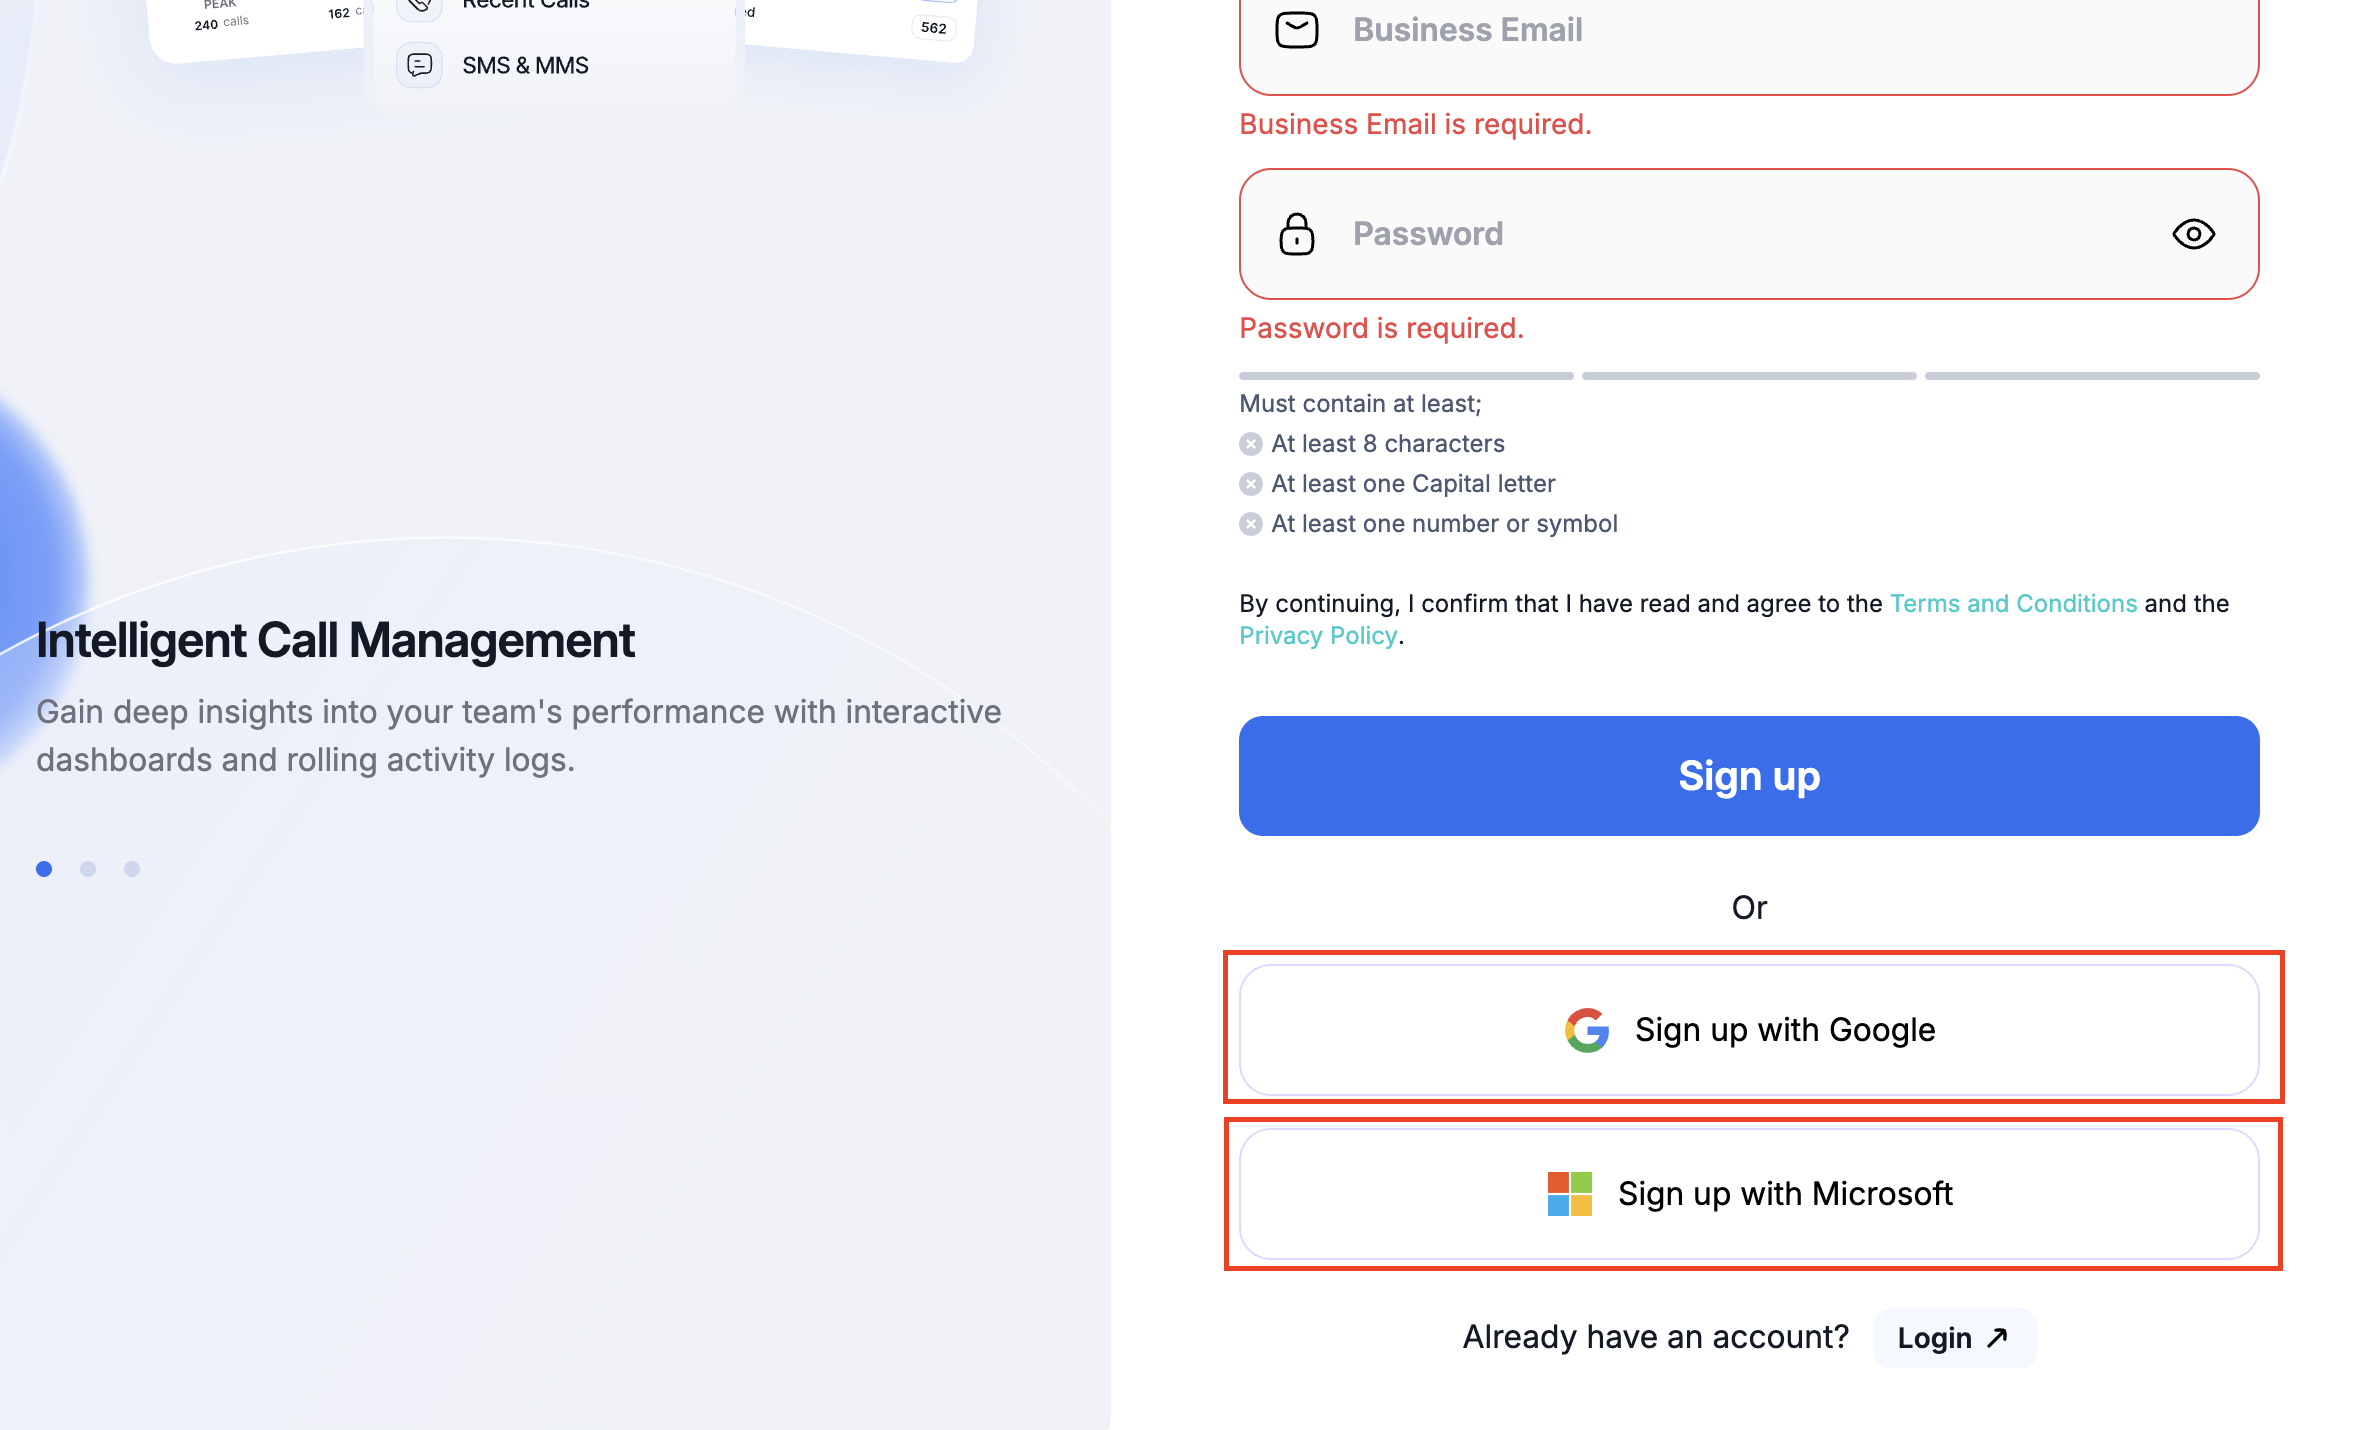
Task: Click the Microsoft logo icon
Action: tap(1570, 1194)
